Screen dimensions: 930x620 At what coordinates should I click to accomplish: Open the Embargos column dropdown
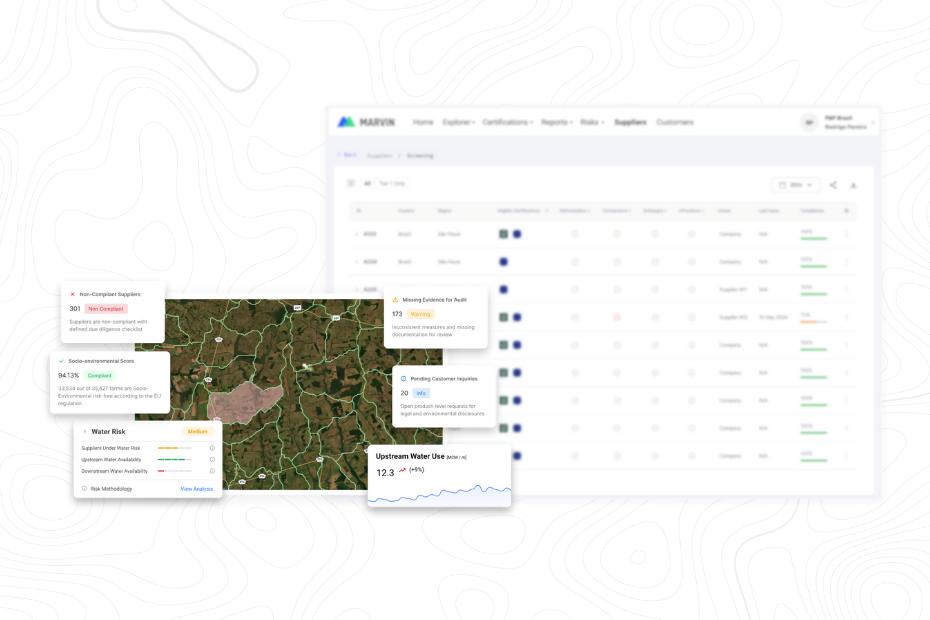(655, 211)
